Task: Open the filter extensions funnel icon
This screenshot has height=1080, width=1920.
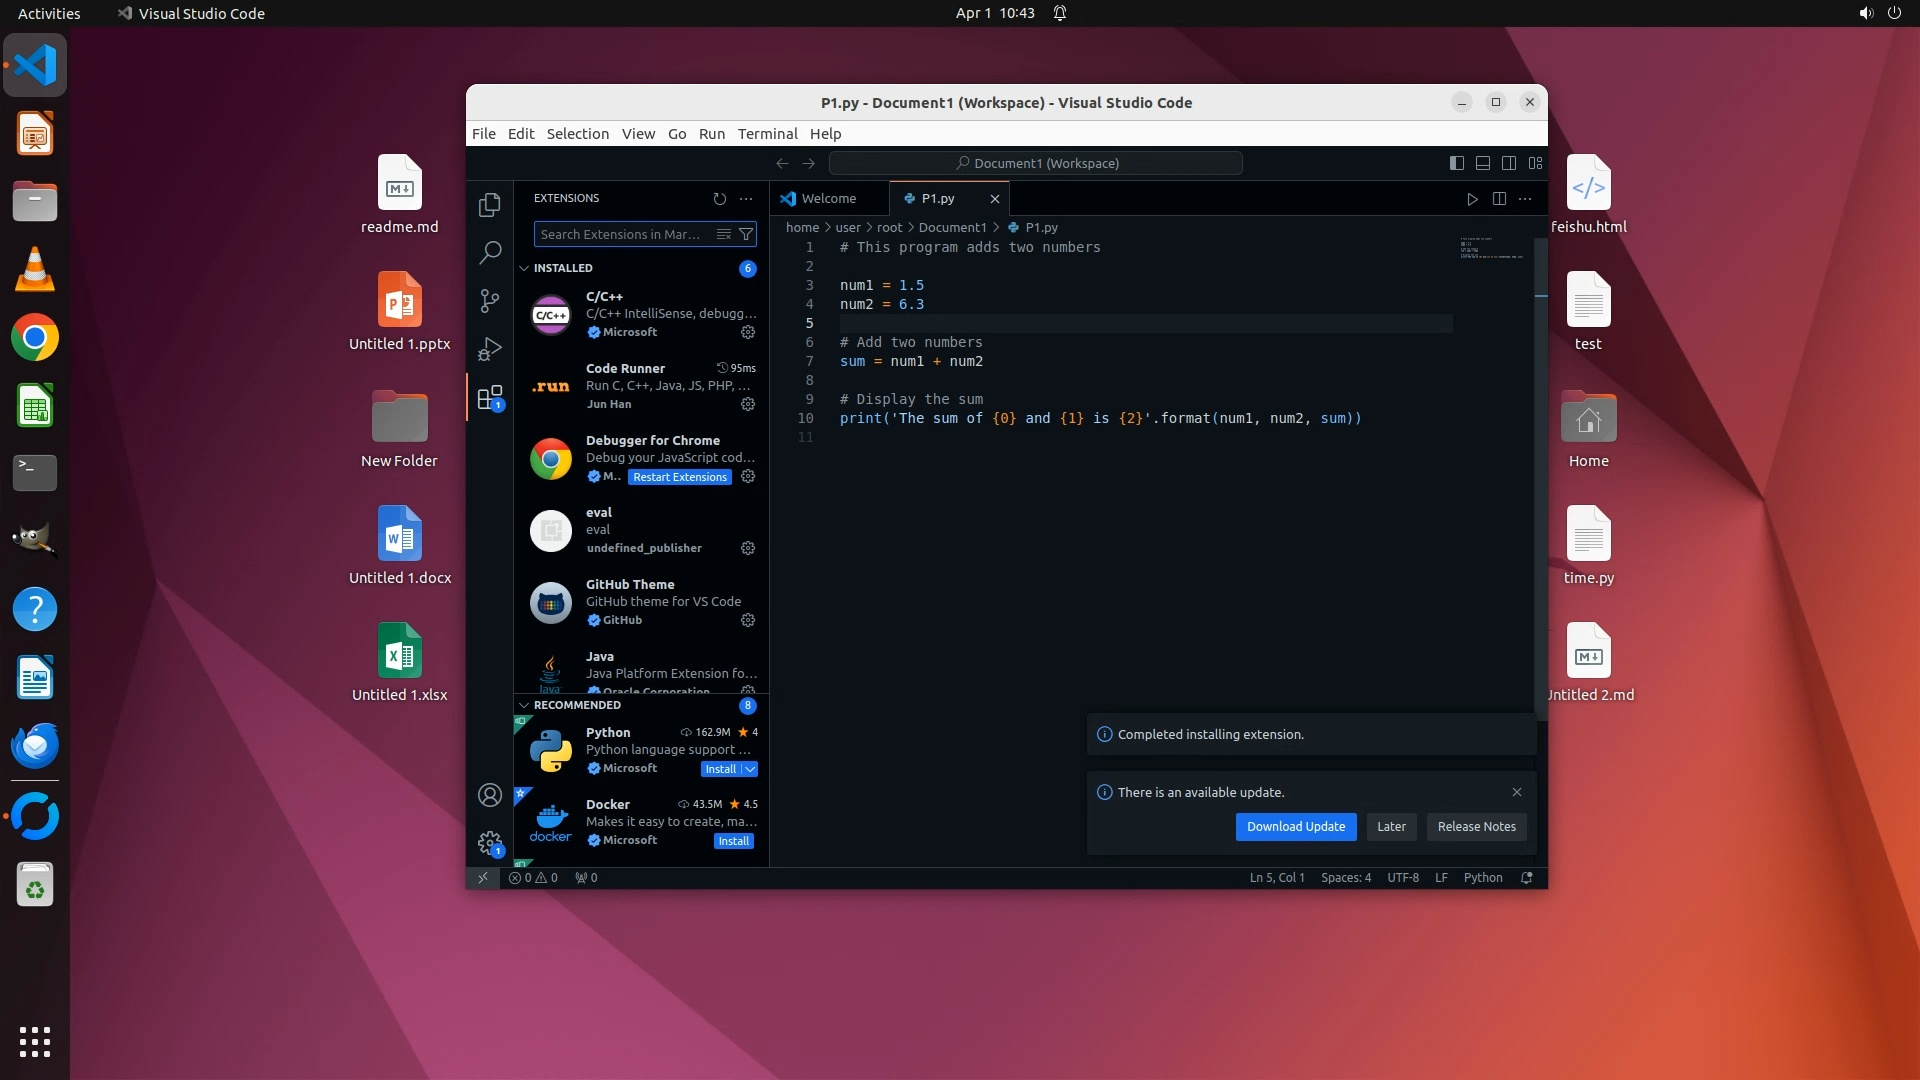Action: click(x=746, y=234)
